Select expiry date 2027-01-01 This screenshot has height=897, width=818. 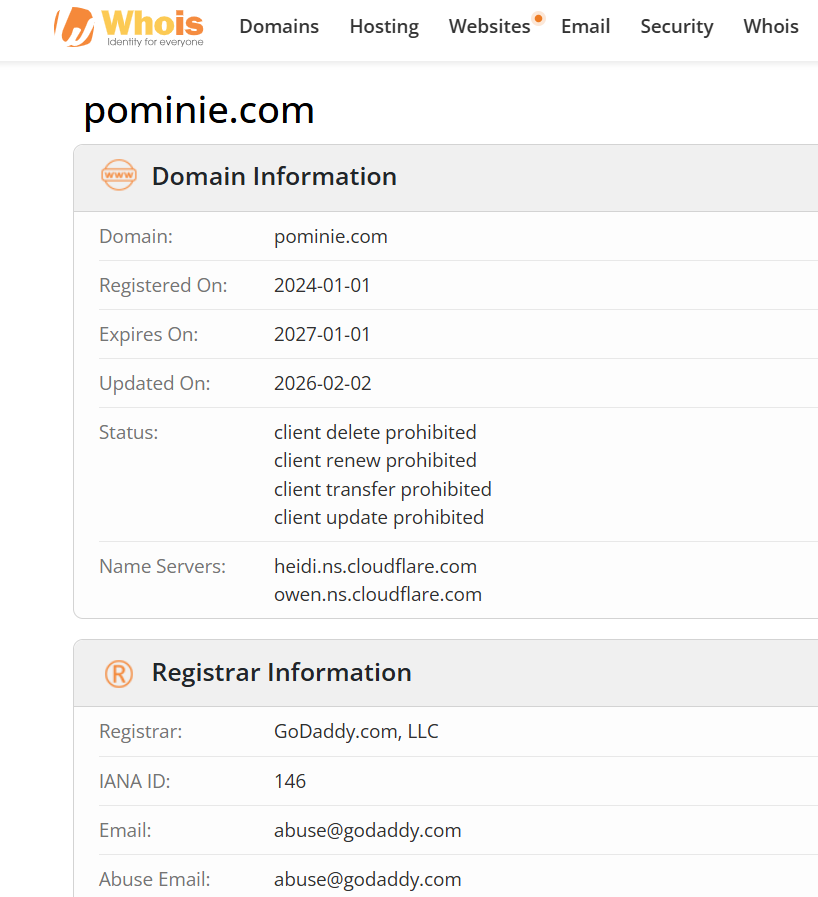(x=322, y=334)
